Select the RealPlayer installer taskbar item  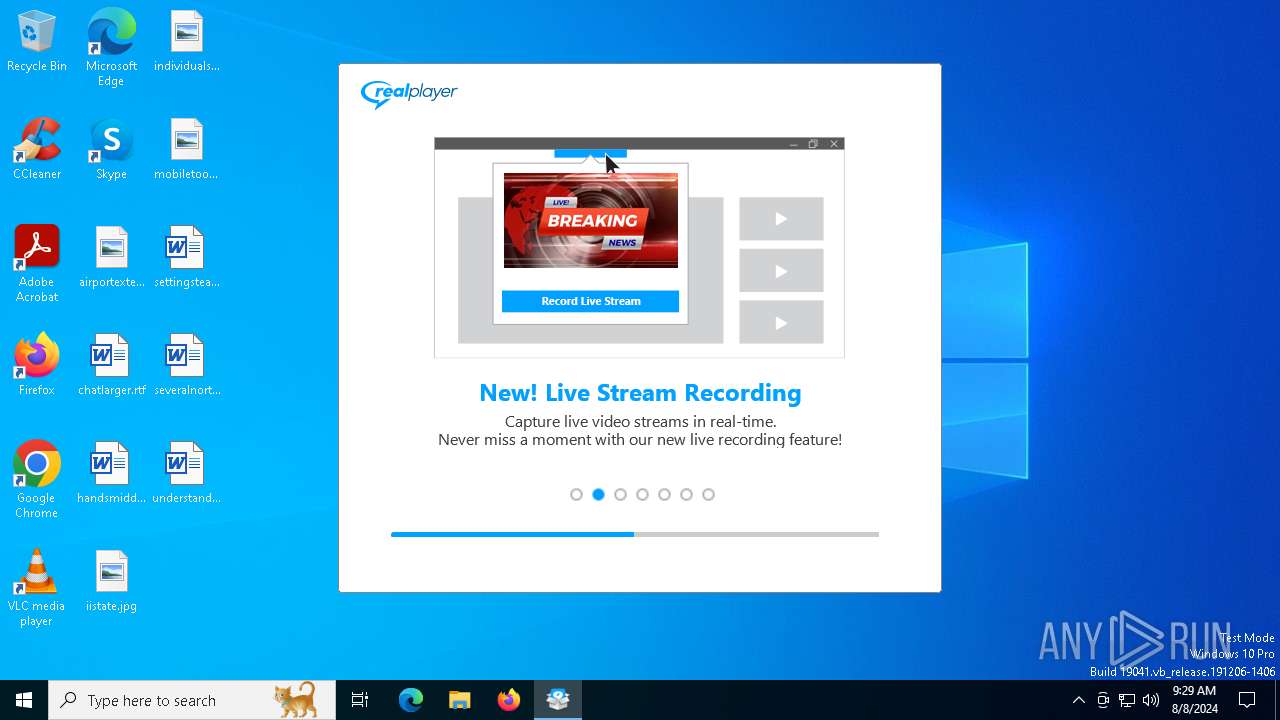pos(558,700)
